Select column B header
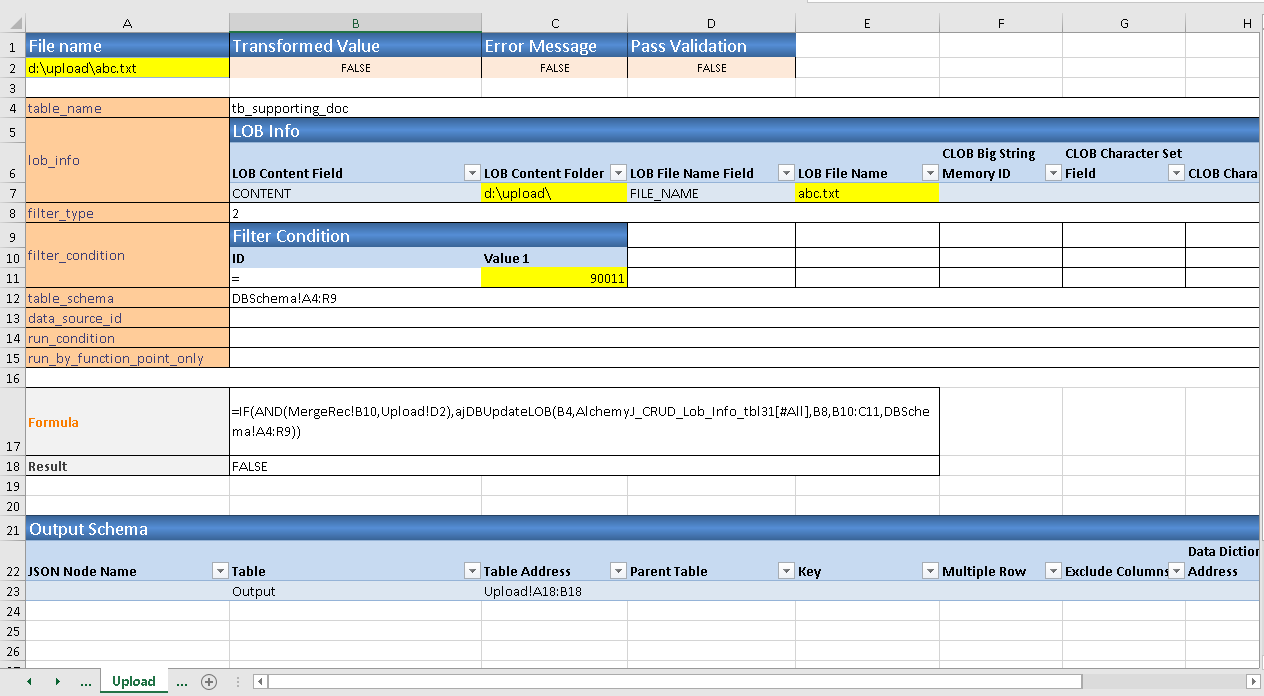The height and width of the screenshot is (696, 1264). click(x=355, y=22)
